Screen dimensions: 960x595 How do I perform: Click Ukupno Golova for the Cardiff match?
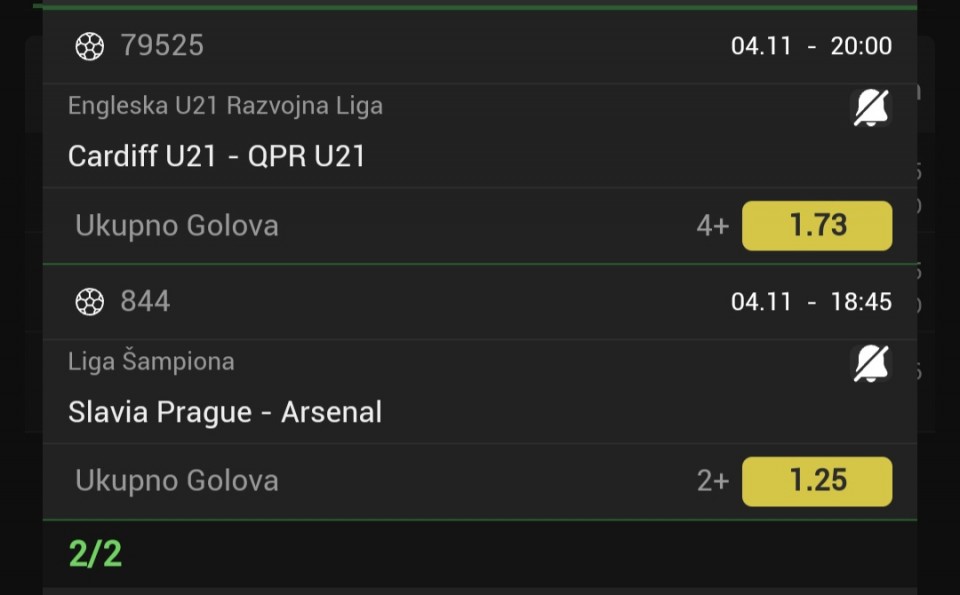point(177,226)
